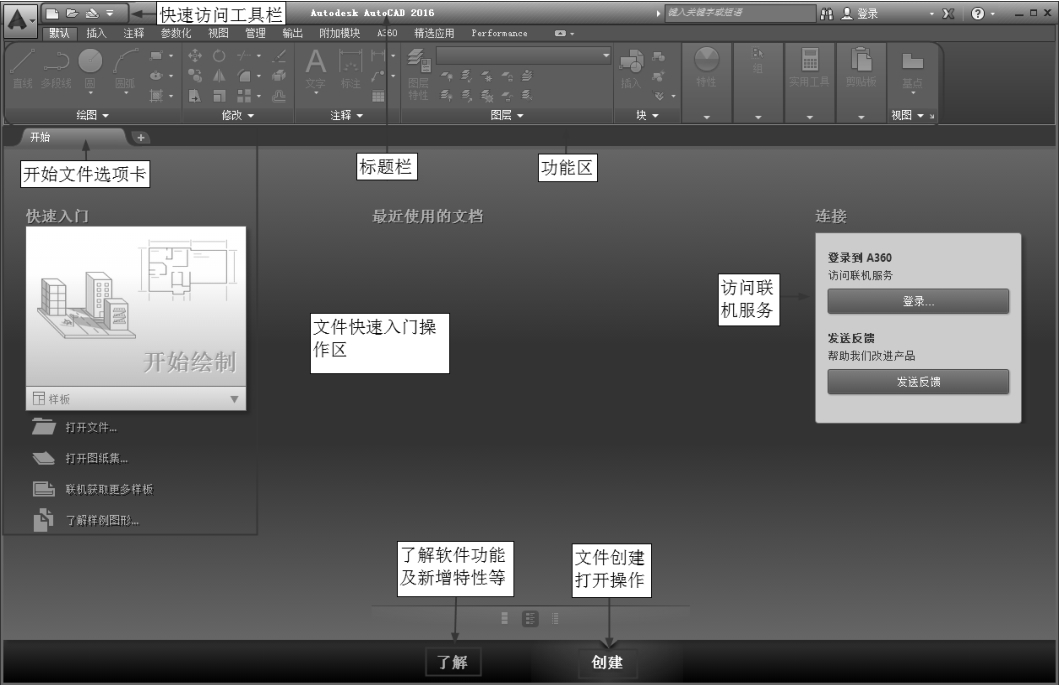Select the 圆 (Circle) tool
This screenshot has width=1059, height=685.
[90, 68]
